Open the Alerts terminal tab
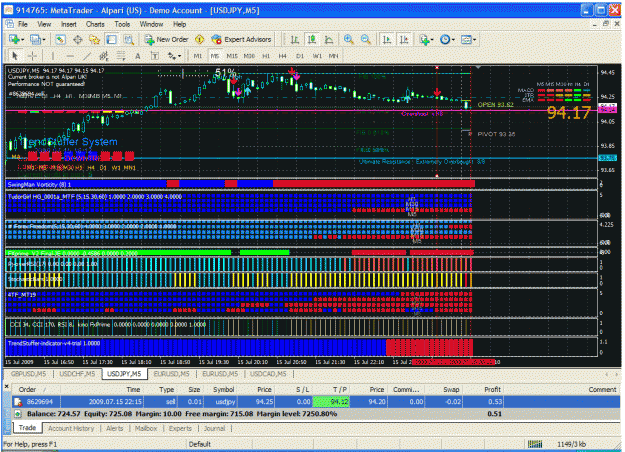Image resolution: width=625 pixels, height=452 pixels. click(x=115, y=428)
